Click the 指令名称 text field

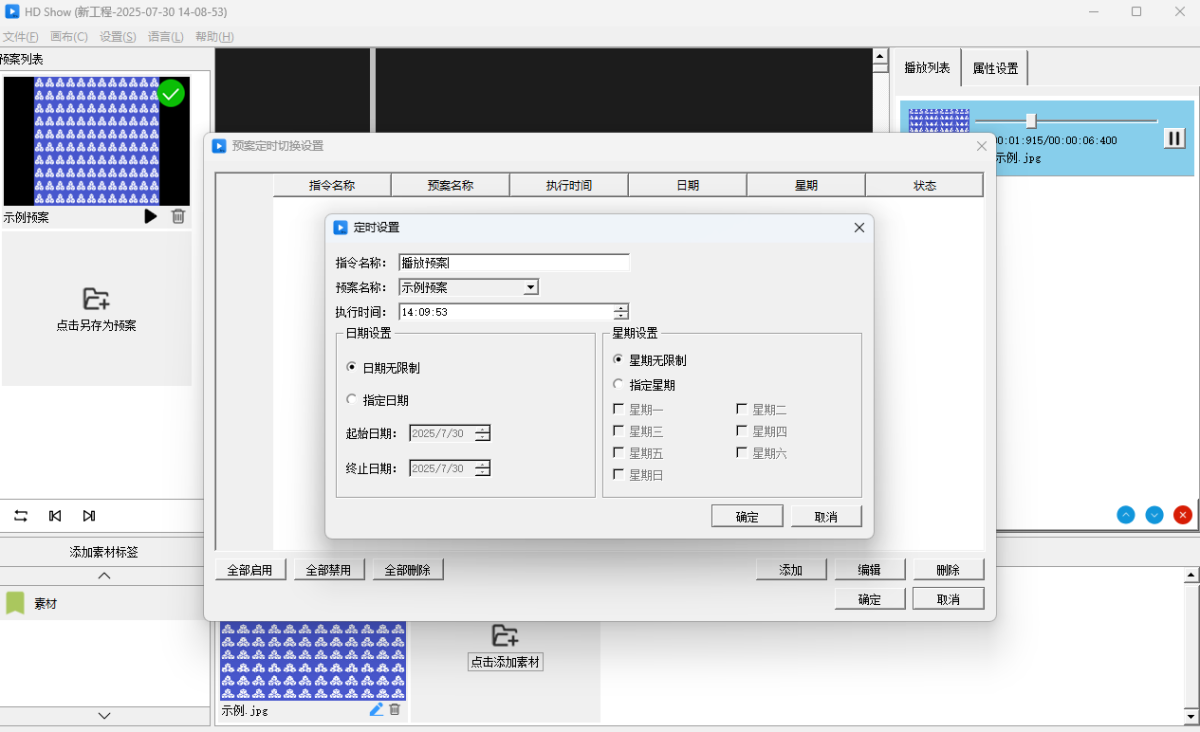click(x=514, y=263)
